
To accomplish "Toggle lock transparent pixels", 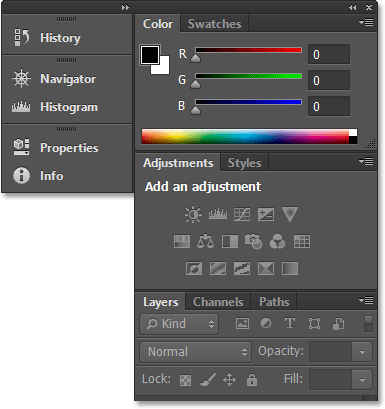I will tap(185, 380).
